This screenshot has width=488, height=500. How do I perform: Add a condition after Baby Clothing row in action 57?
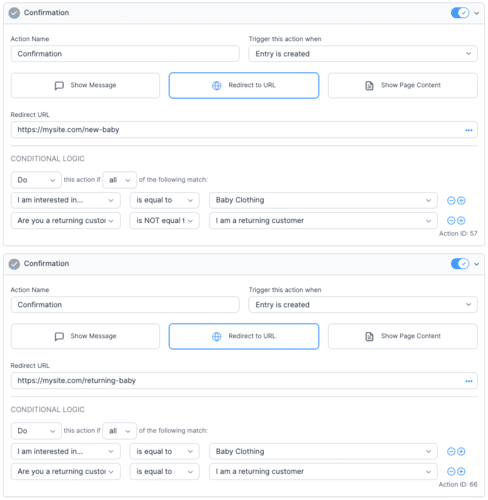click(461, 201)
